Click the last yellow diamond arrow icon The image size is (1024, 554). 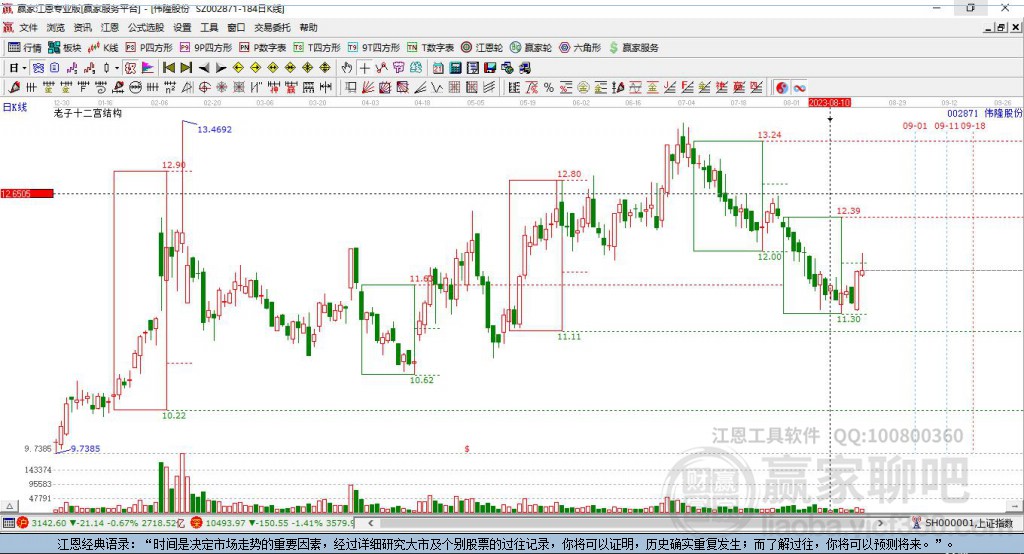tap(325, 68)
